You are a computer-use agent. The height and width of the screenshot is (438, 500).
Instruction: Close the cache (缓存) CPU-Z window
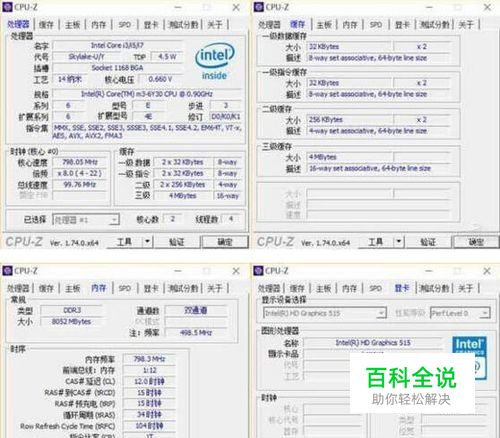tap(487, 7)
